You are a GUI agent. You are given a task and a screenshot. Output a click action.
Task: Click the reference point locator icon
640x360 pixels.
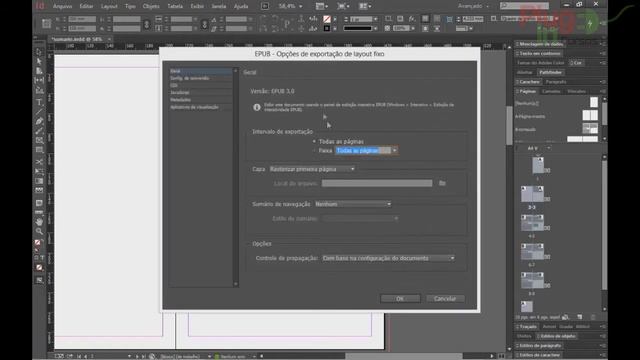click(47, 24)
